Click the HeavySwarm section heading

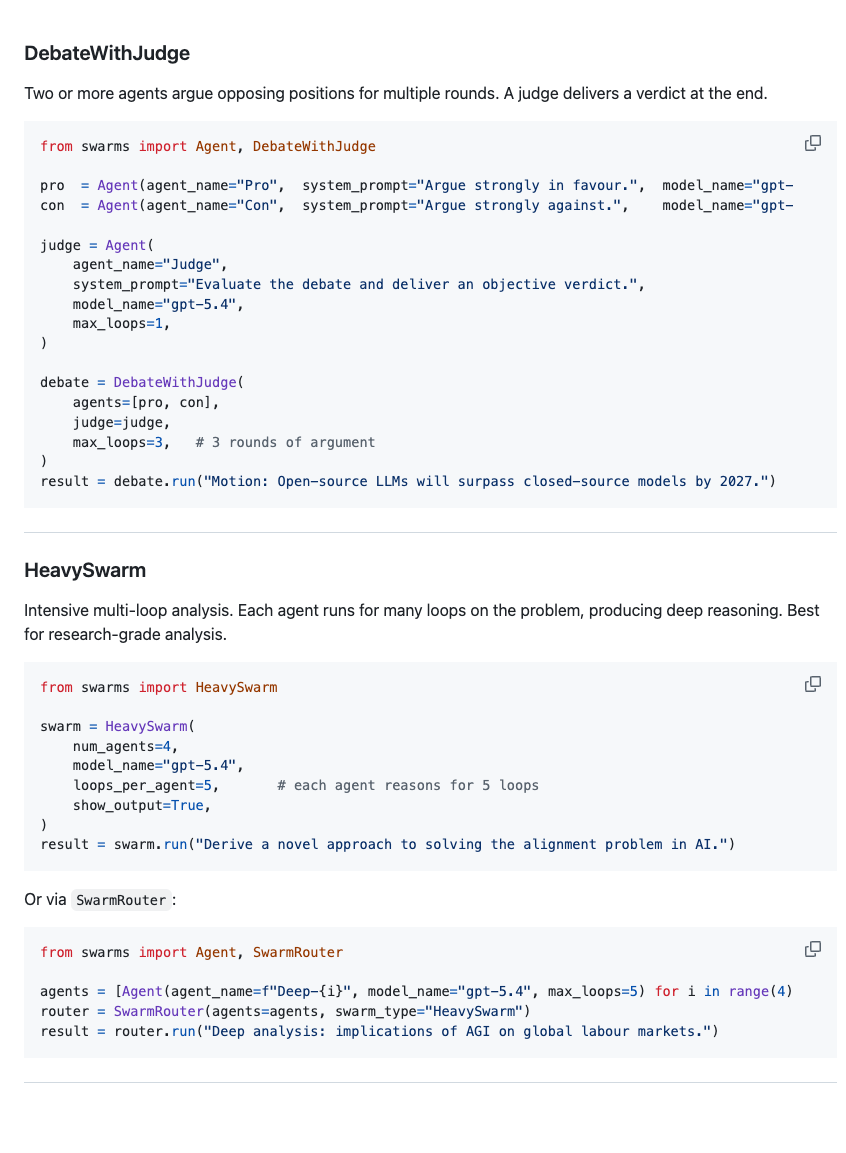[x=85, y=570]
